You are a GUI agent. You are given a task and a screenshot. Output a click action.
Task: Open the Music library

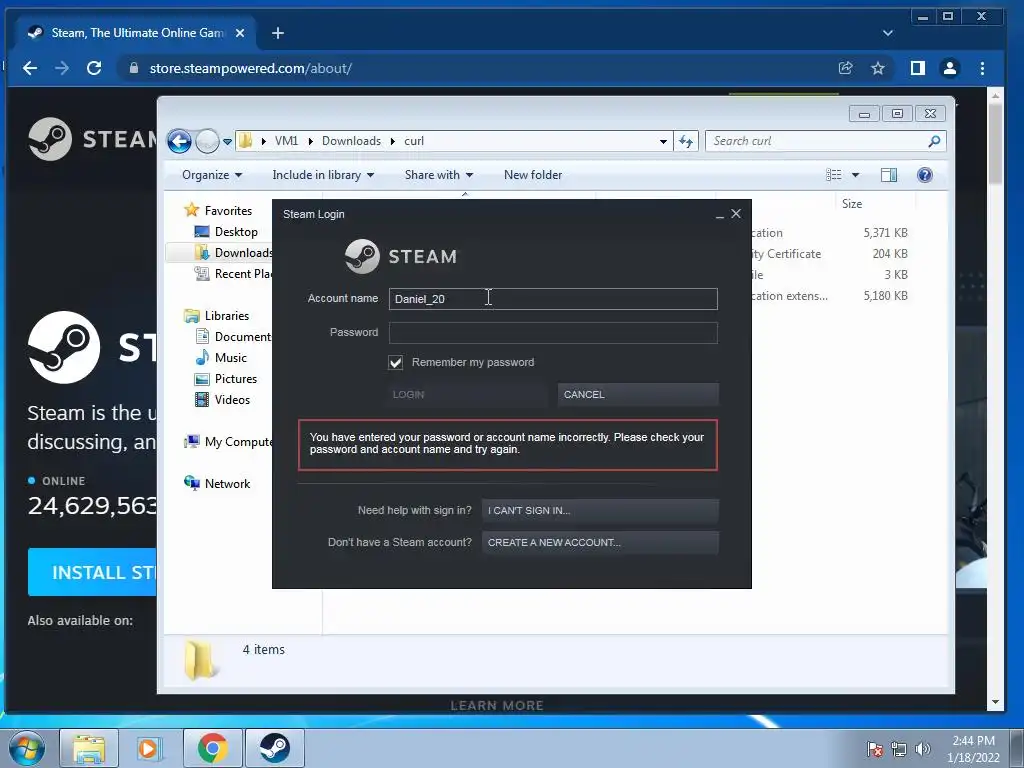(x=231, y=358)
